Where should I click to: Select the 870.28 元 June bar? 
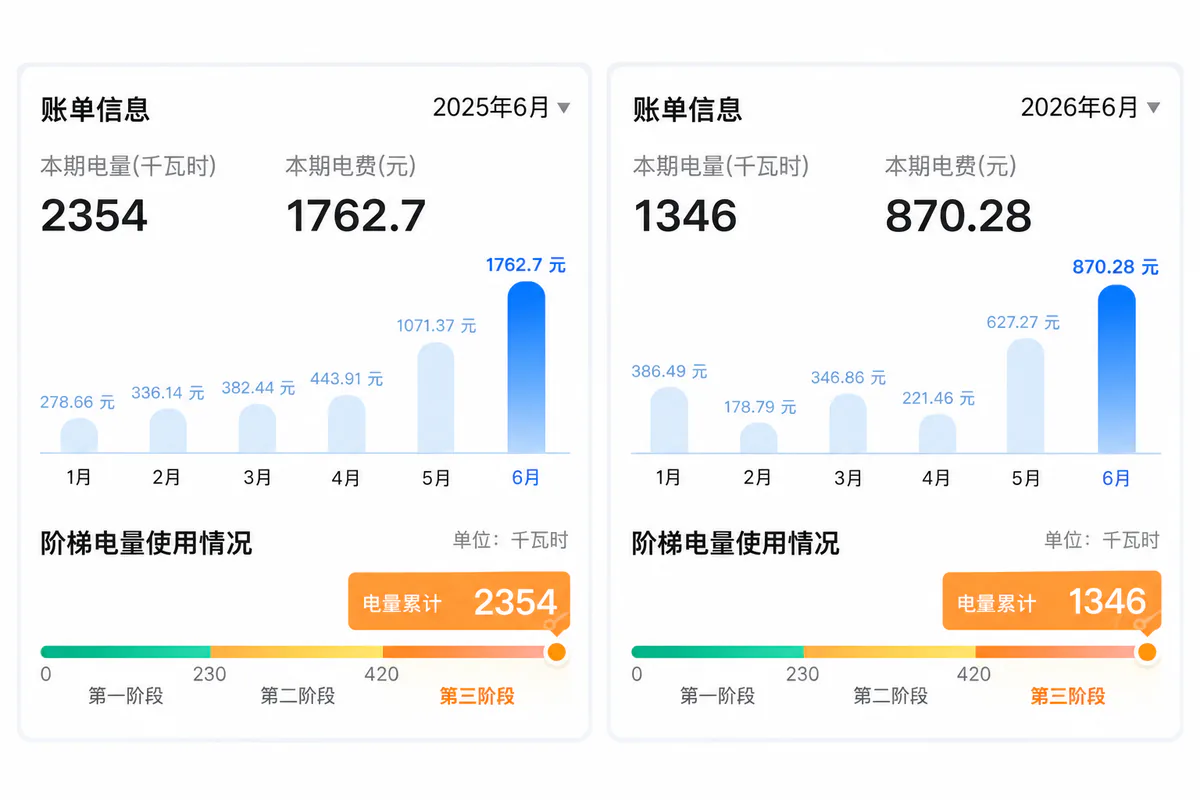pos(1116,369)
